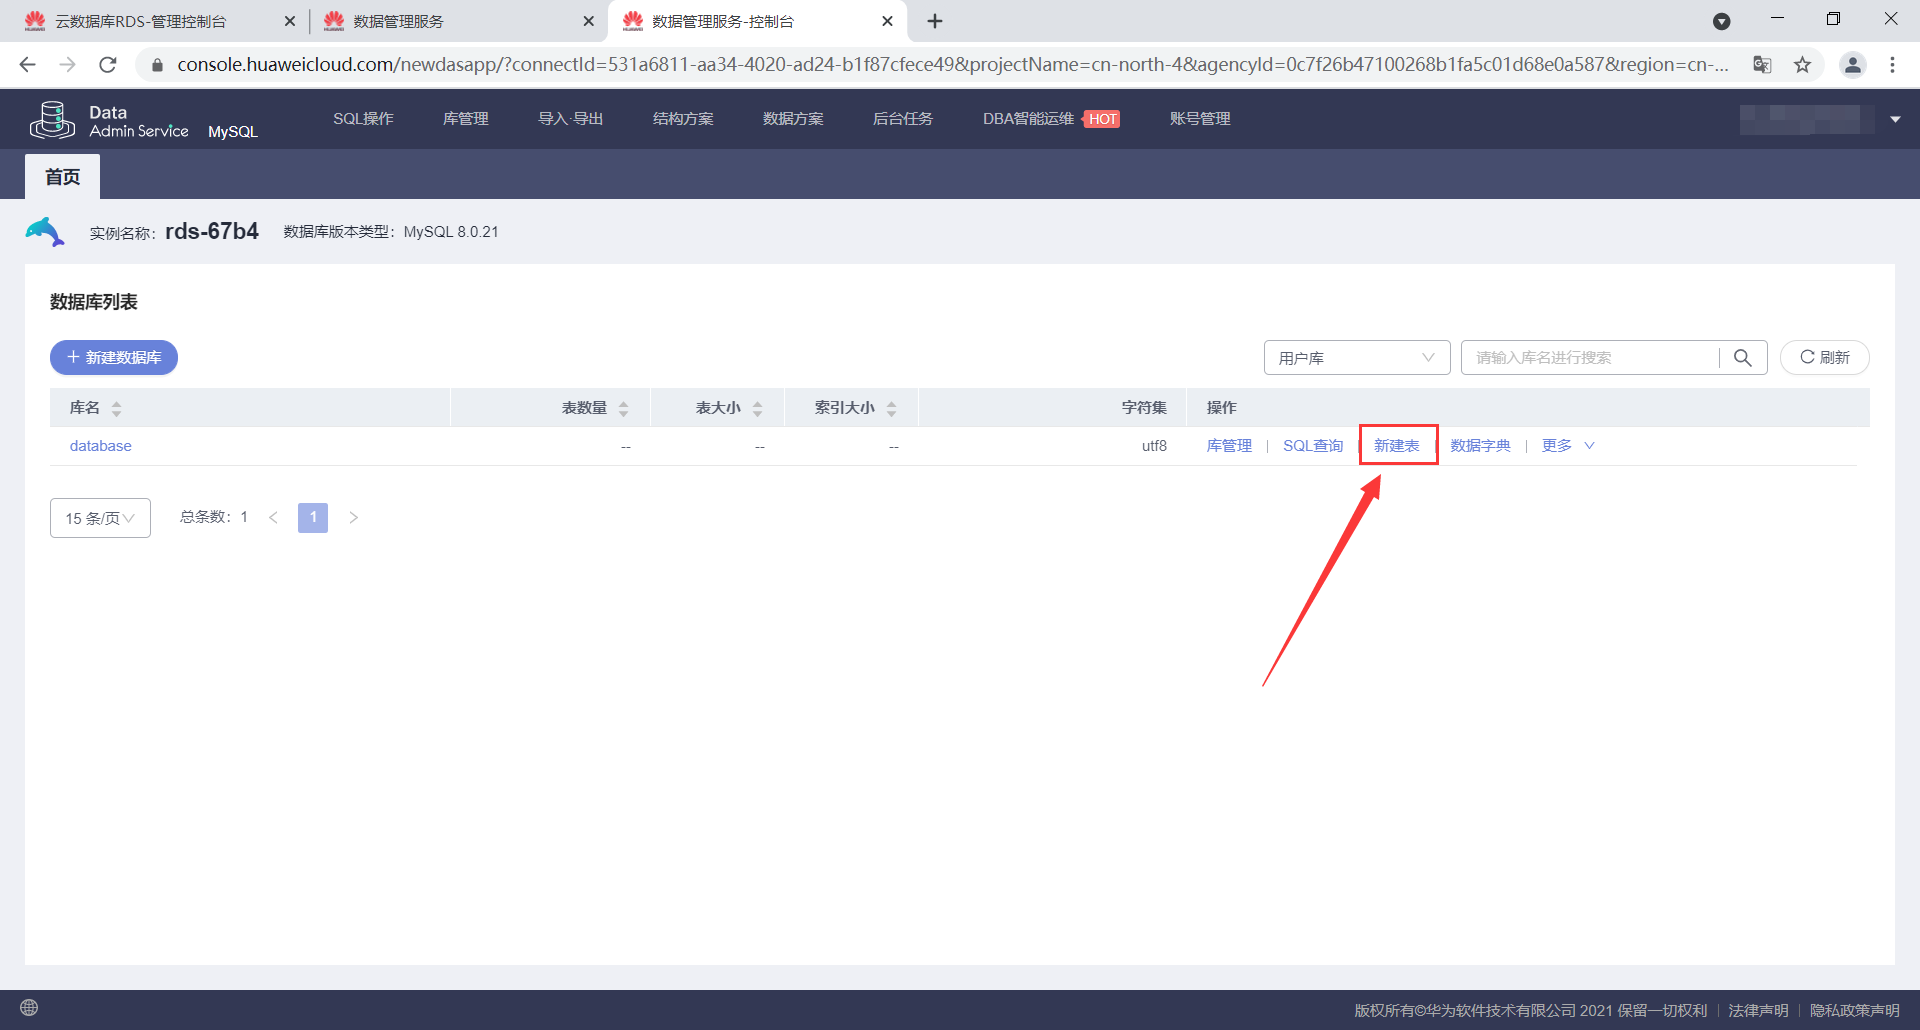Image resolution: width=1920 pixels, height=1030 pixels.
Task: Open the database link in 库名 column
Action: coord(101,446)
